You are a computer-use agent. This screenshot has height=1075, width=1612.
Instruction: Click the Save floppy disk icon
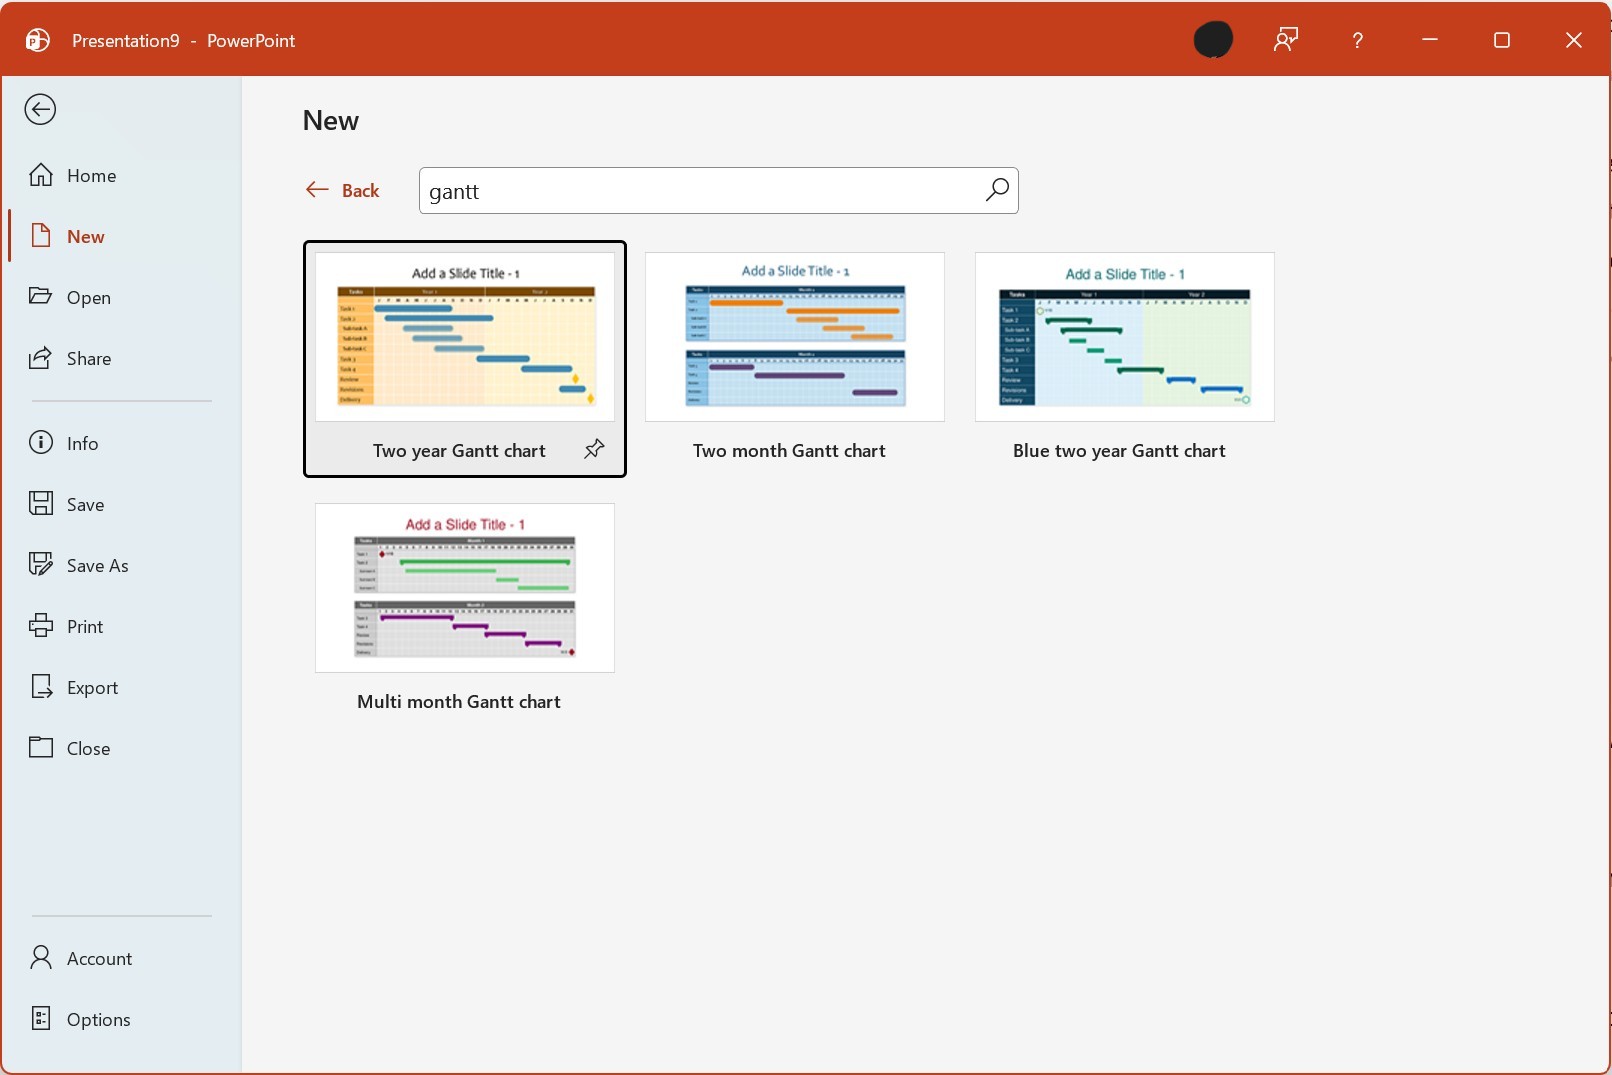(41, 503)
